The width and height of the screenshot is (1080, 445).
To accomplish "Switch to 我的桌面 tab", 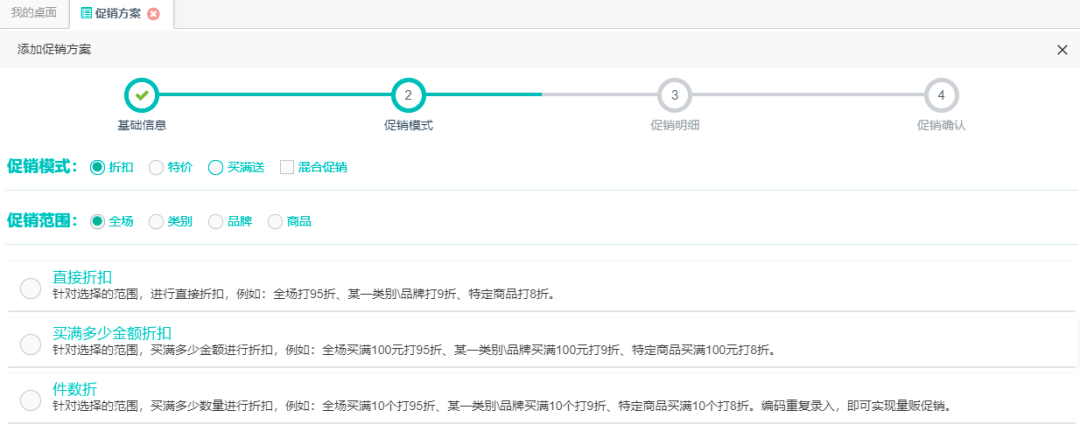I will click(33, 14).
